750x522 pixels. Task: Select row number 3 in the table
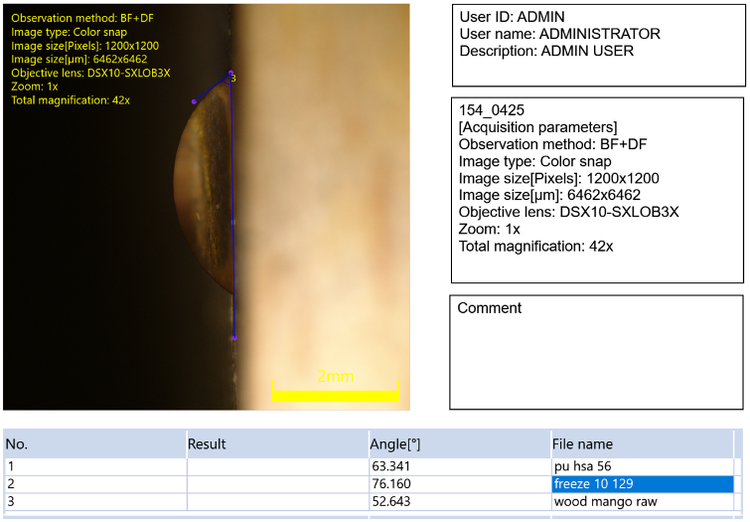pos(11,501)
